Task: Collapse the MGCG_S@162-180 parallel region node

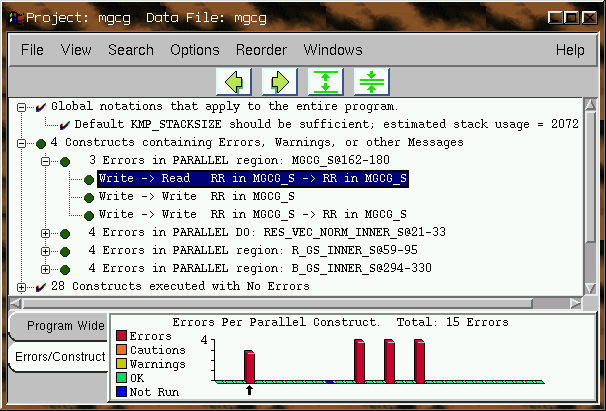Action: click(46, 161)
